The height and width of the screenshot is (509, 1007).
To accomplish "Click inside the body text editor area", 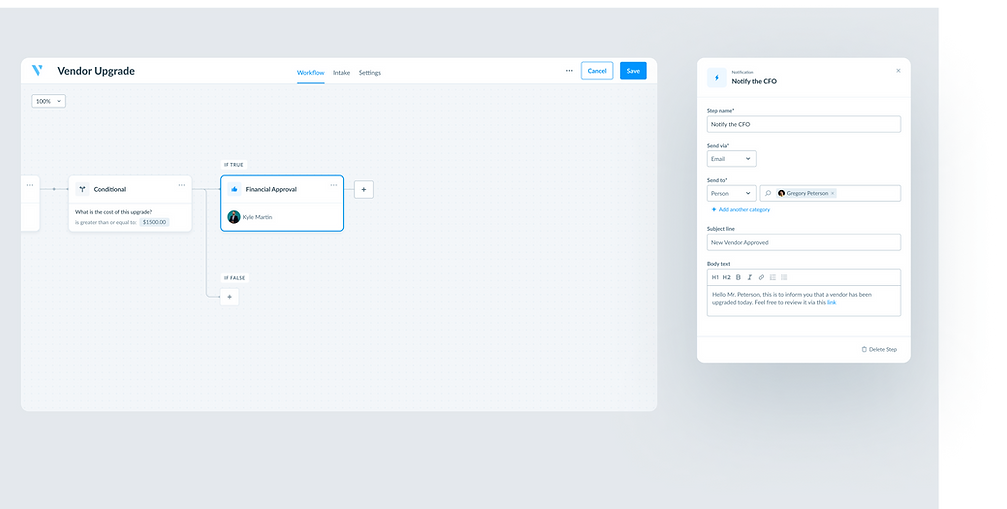I will point(803,300).
